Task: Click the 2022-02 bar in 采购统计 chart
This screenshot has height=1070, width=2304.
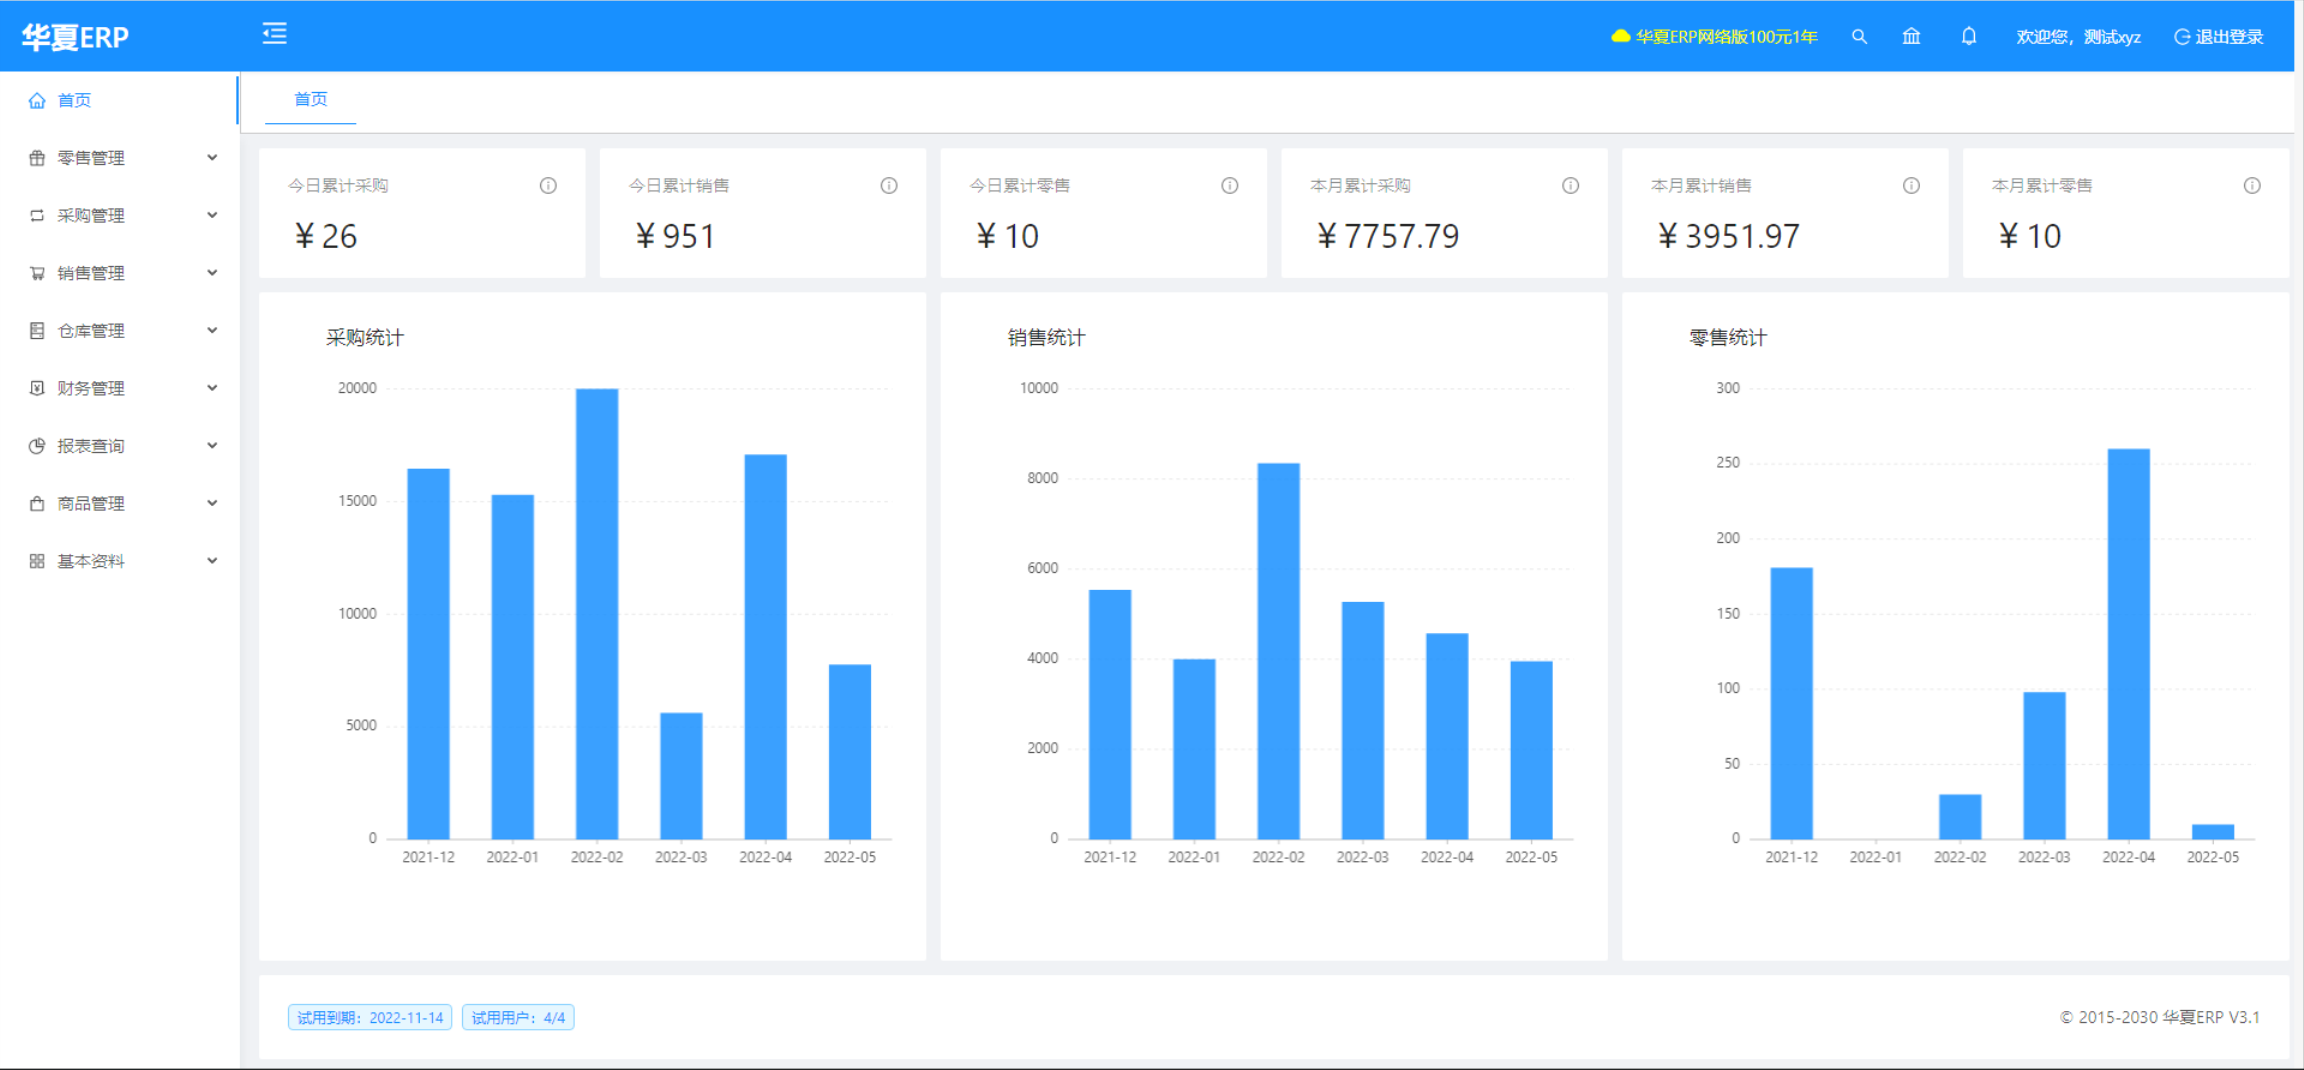Action: 597,613
